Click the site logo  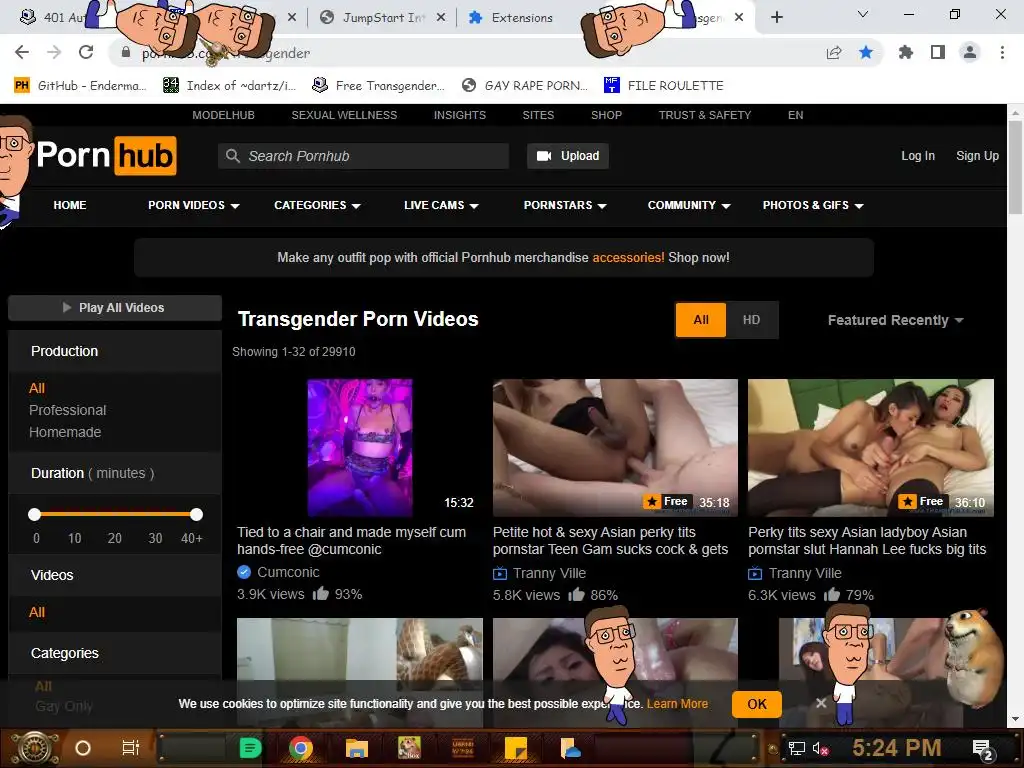coord(106,155)
